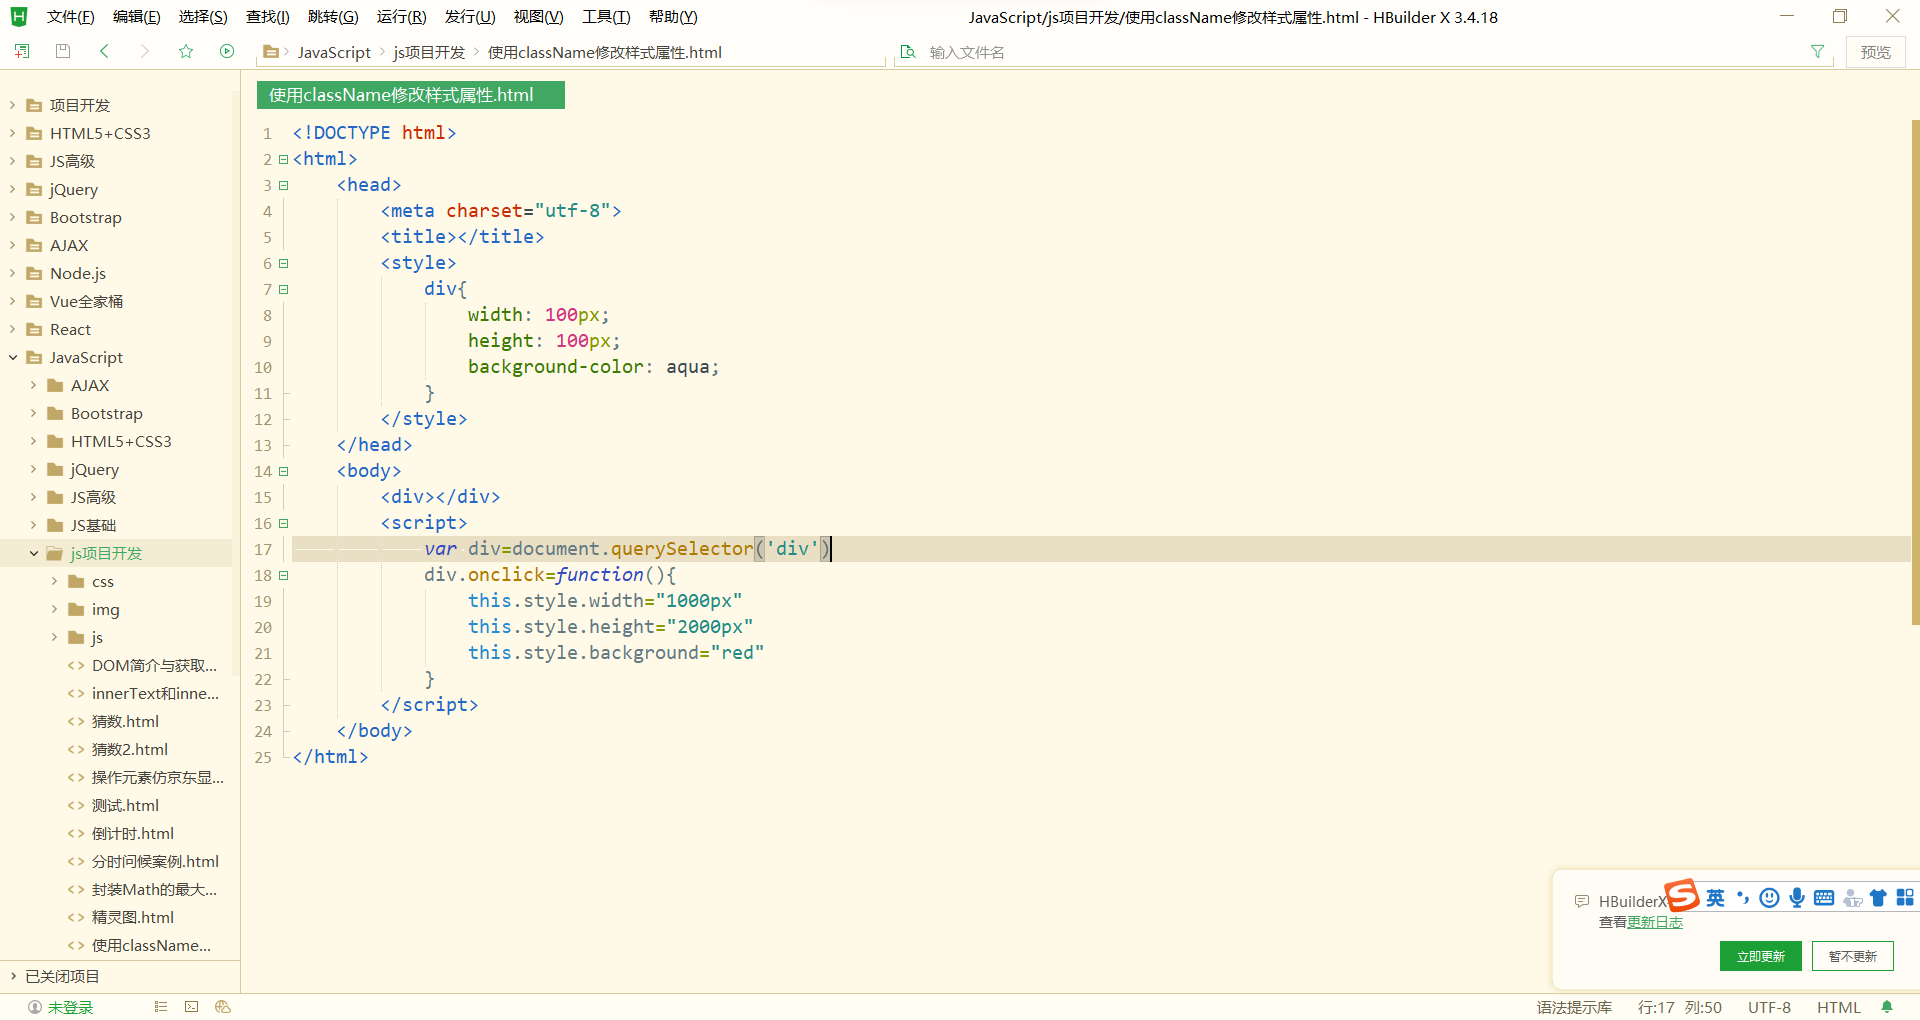Image resolution: width=1920 pixels, height=1020 pixels.
Task: Open the 运行(R) menu
Action: pos(401,16)
